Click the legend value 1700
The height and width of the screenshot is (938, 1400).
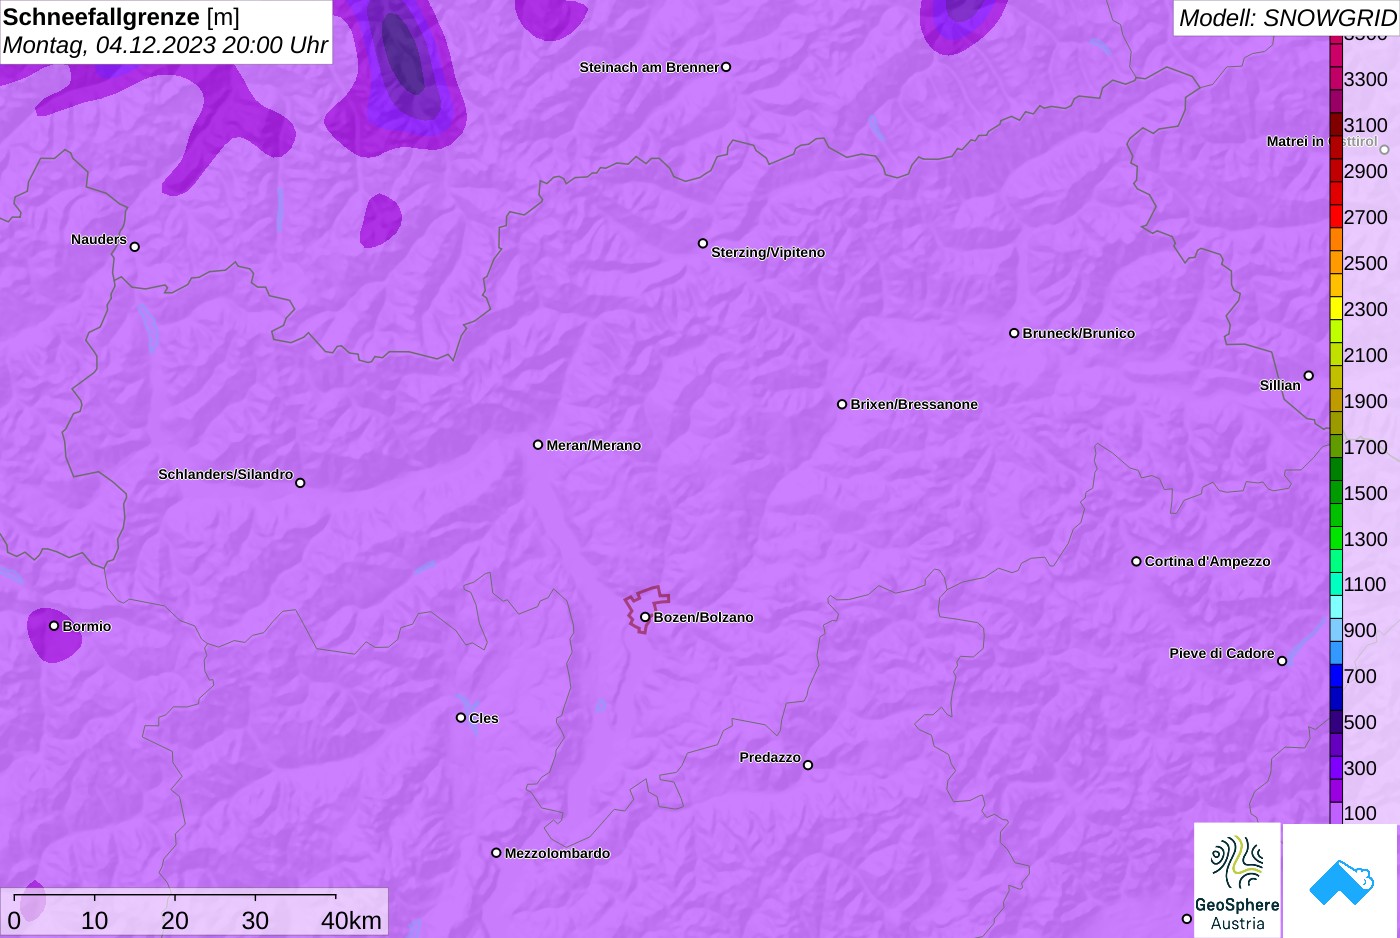point(1365,447)
